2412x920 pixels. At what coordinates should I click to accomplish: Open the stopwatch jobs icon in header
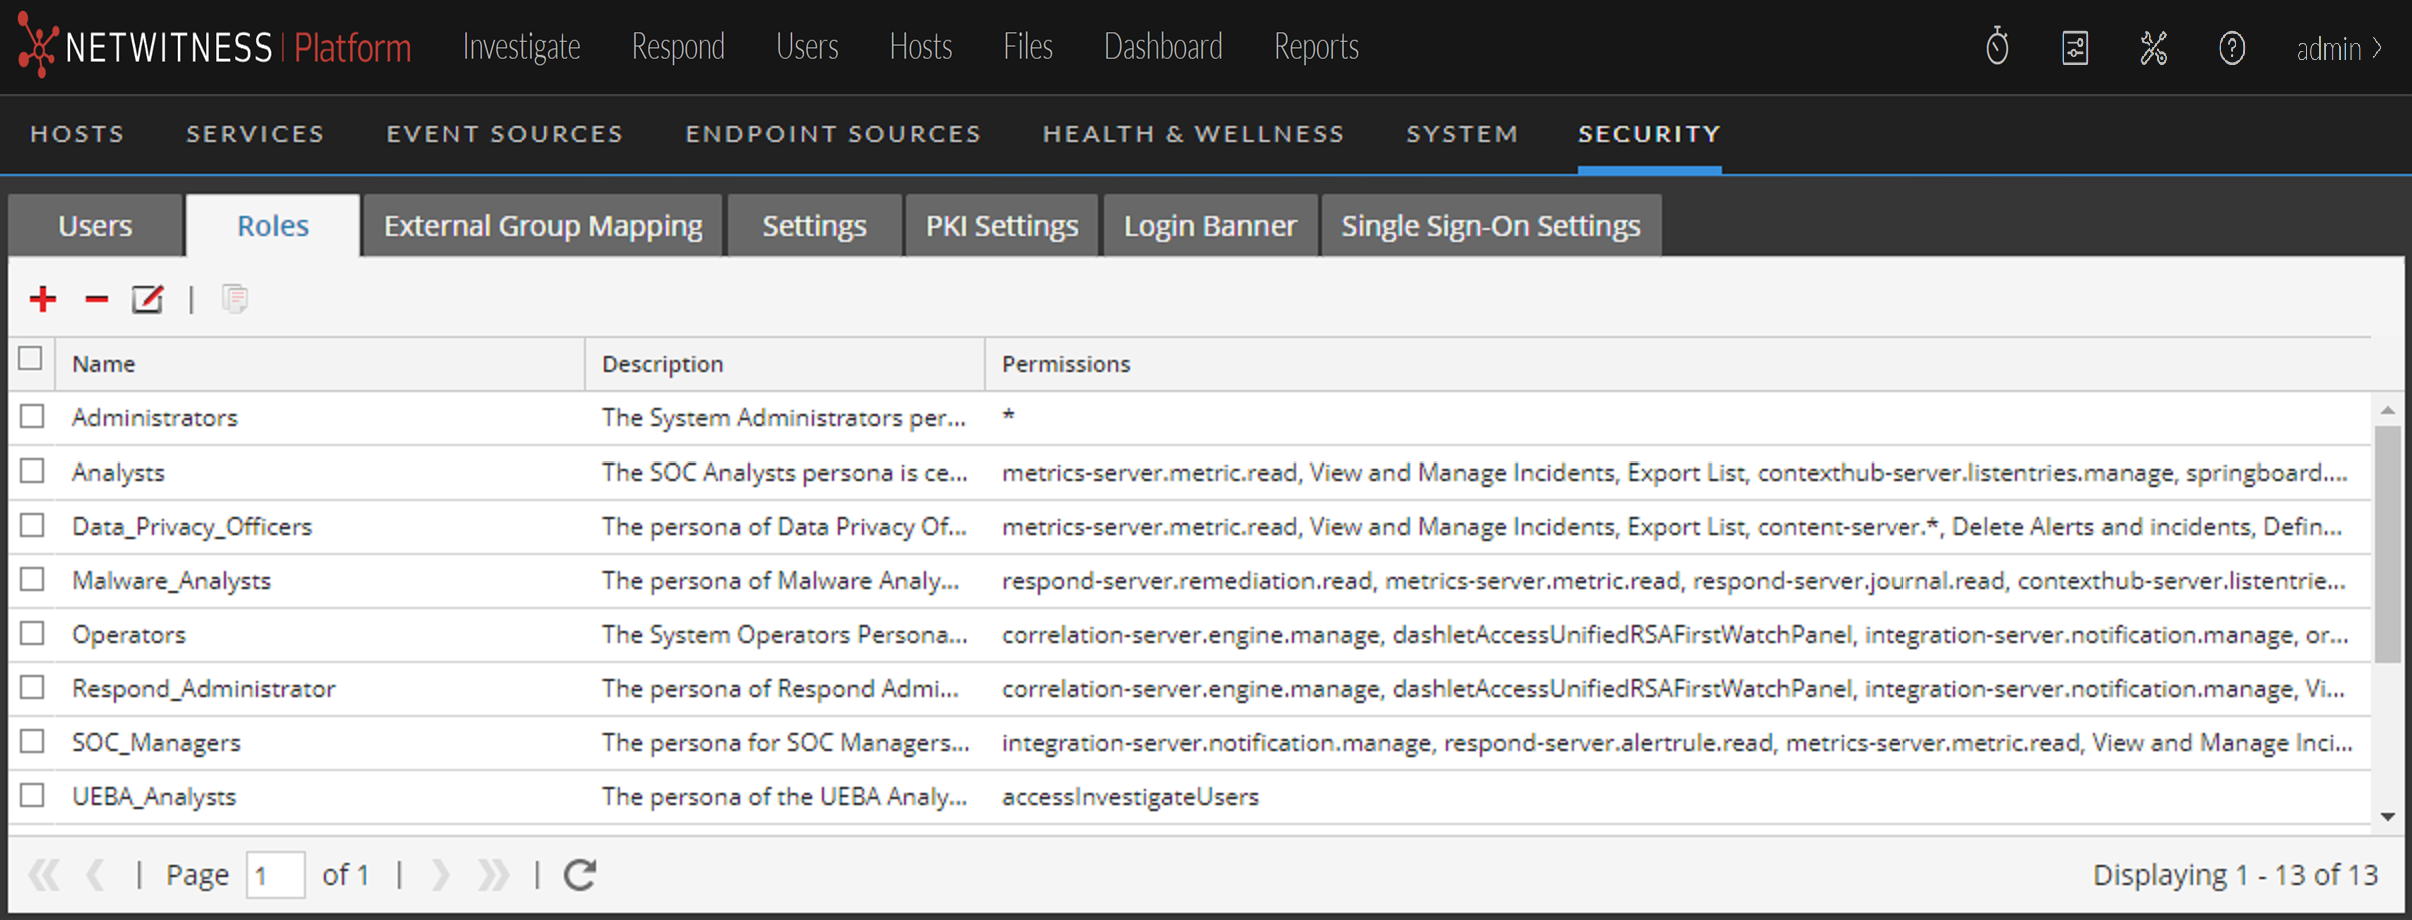pos(1997,47)
